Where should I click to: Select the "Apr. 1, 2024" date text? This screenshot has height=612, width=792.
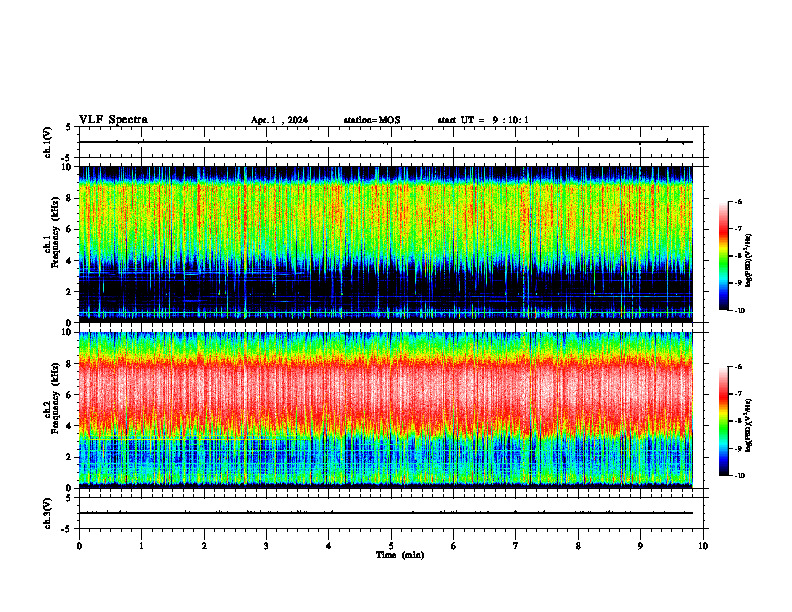pos(279,120)
